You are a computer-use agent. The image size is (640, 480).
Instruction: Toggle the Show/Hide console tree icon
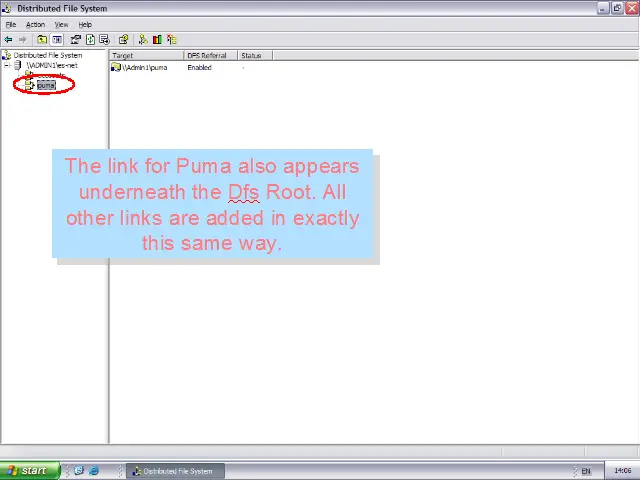tap(57, 40)
